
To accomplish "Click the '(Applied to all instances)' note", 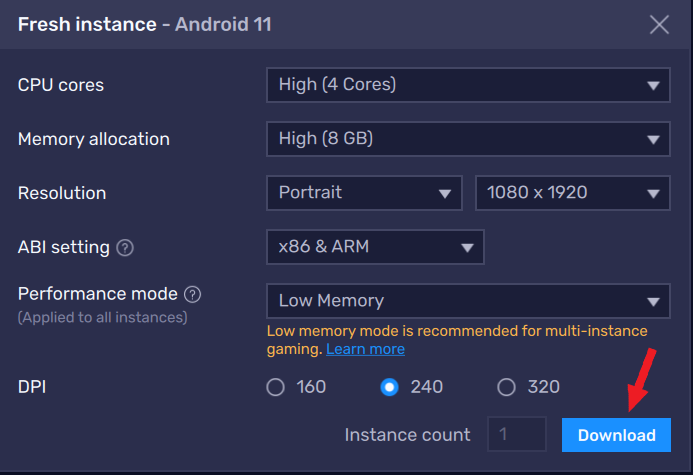I will [103, 317].
